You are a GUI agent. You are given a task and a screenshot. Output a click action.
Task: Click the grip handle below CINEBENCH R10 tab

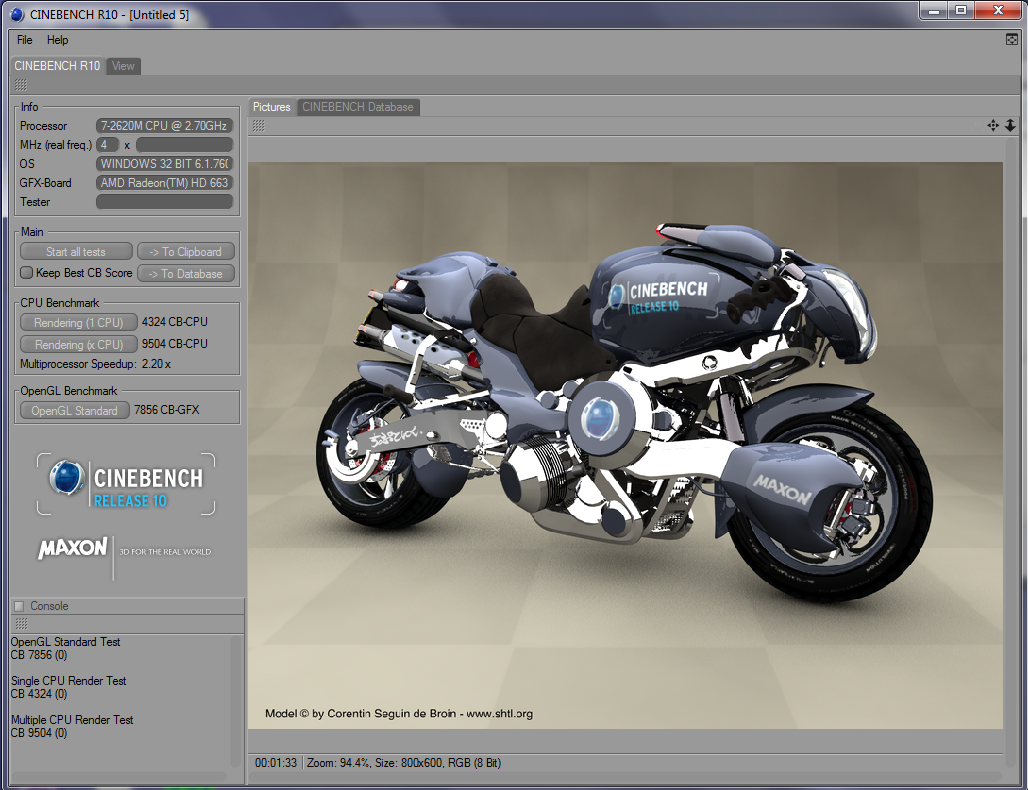20,85
